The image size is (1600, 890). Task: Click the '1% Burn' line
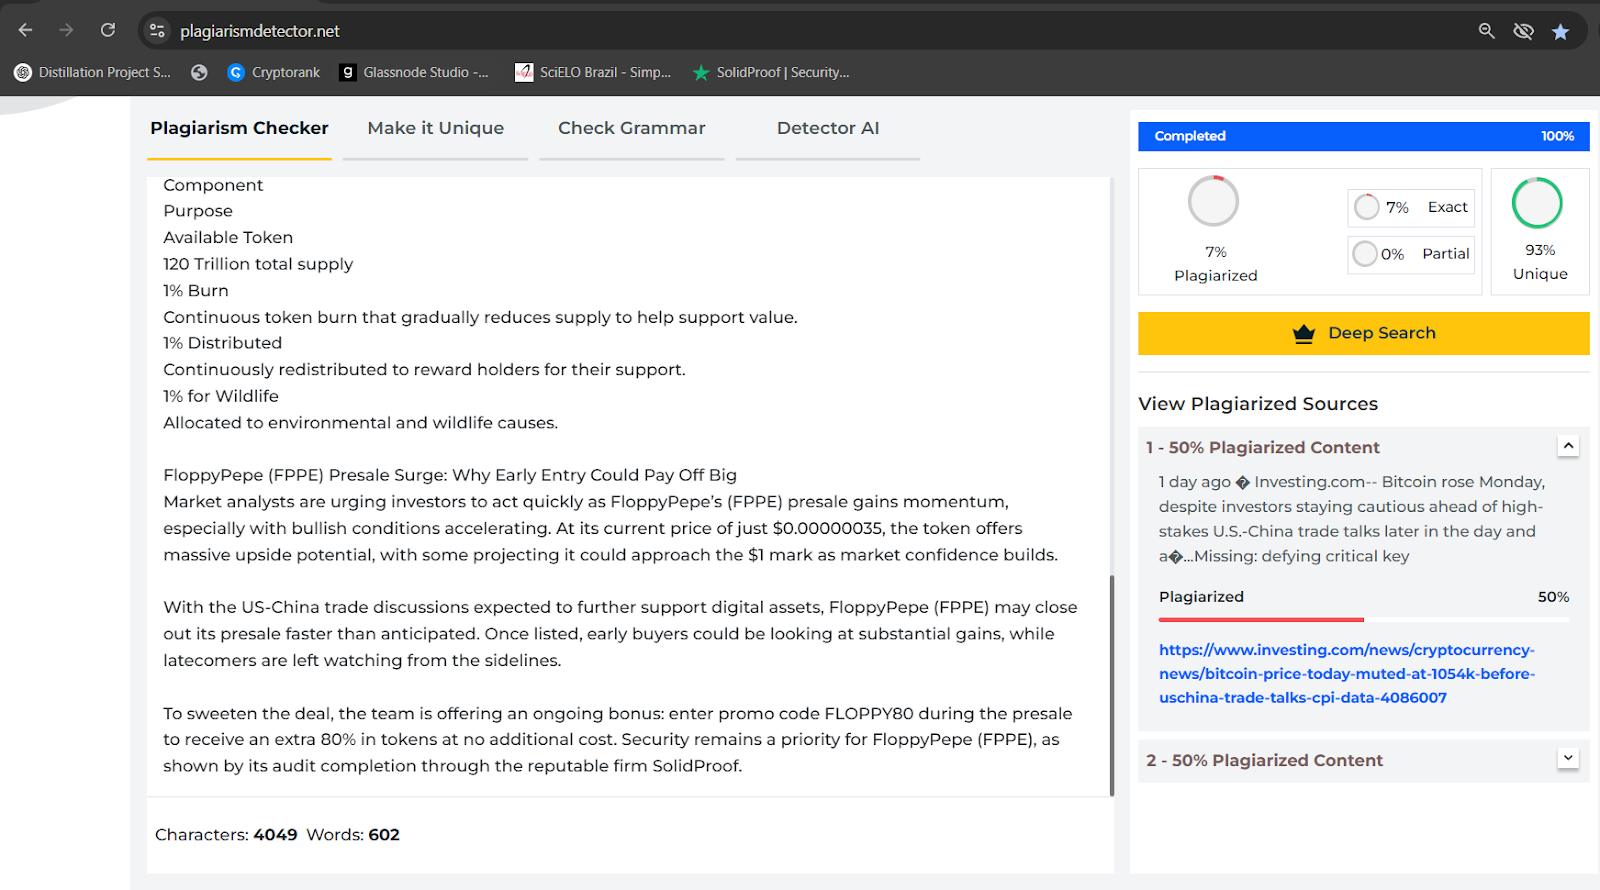(x=196, y=290)
